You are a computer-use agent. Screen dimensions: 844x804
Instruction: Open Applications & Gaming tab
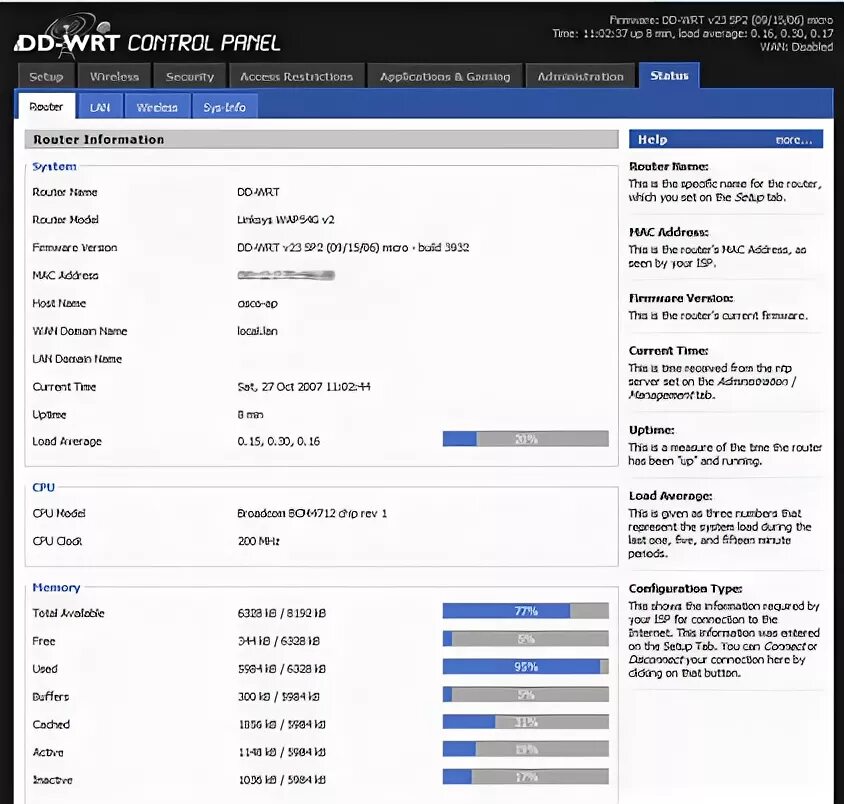445,76
